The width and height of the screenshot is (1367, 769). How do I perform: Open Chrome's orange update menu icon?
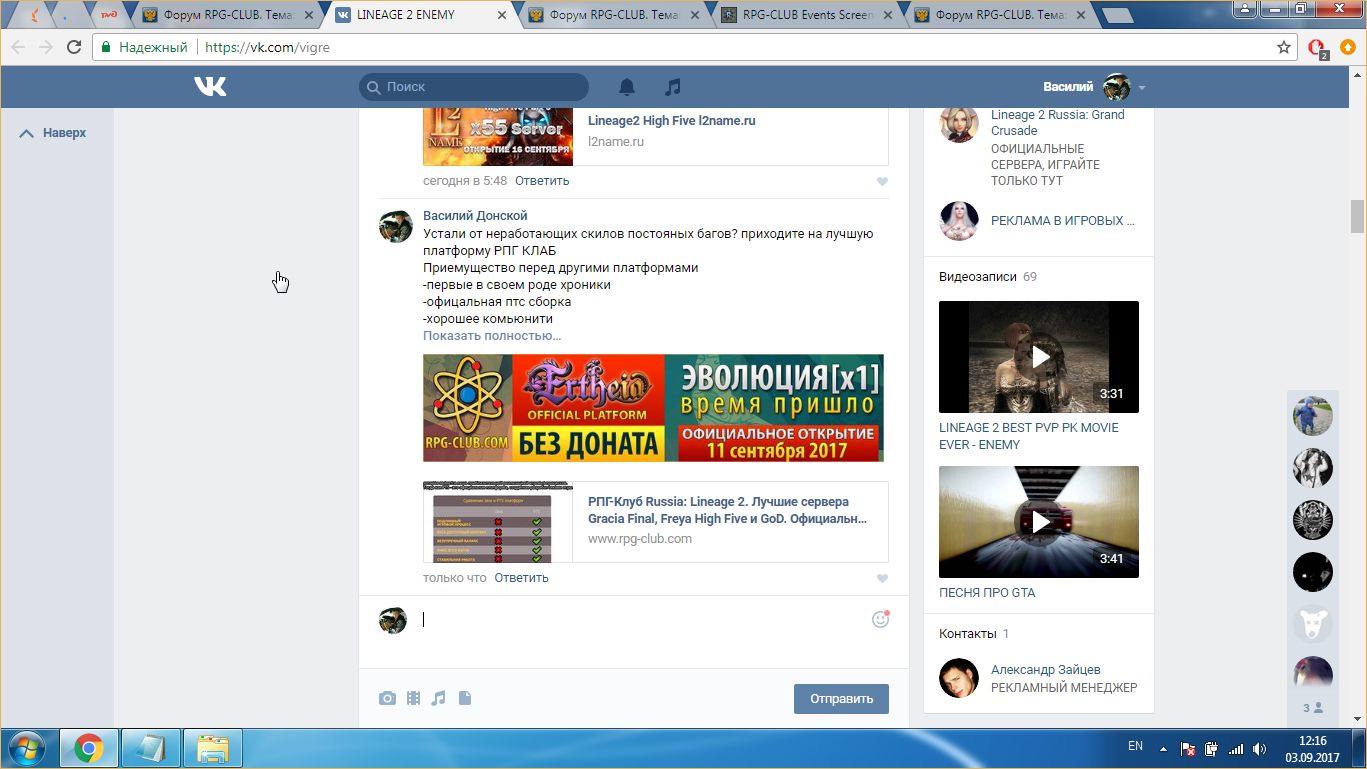[x=1347, y=47]
